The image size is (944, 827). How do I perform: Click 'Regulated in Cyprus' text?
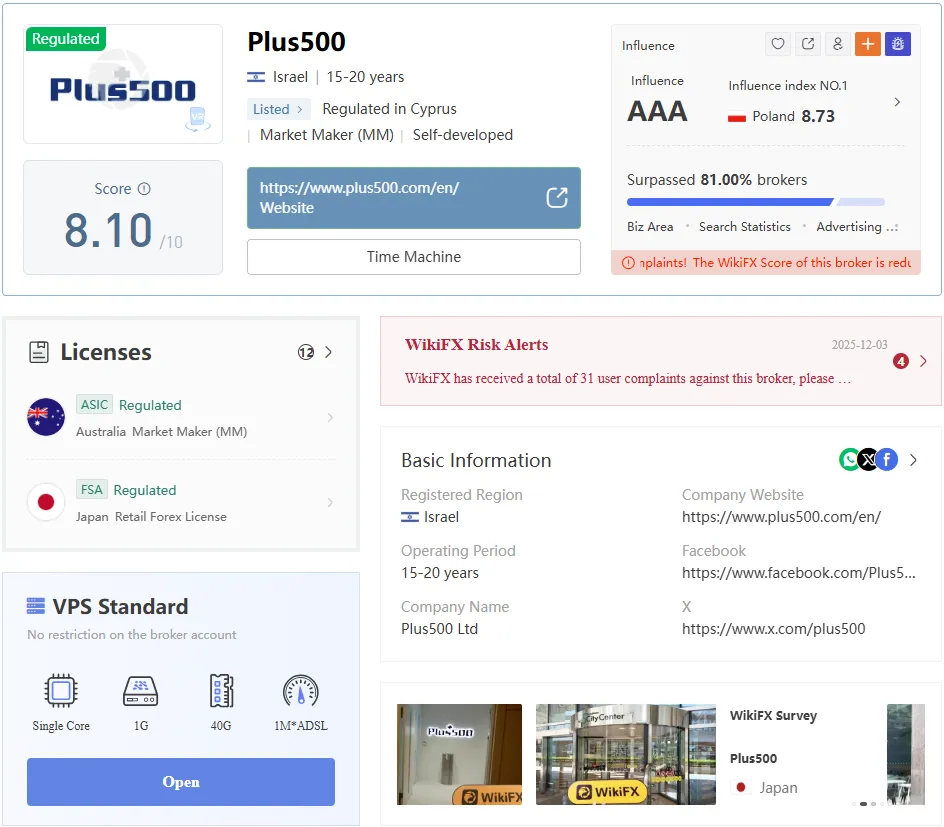[390, 109]
